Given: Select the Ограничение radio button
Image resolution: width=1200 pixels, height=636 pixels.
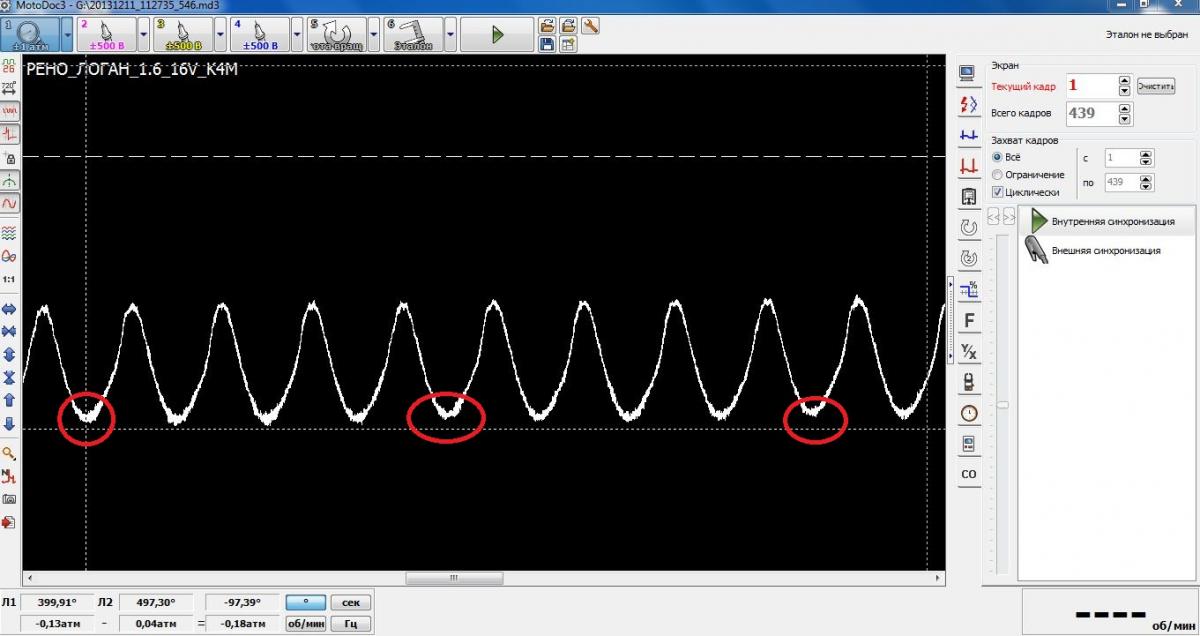Looking at the screenshot, I should (997, 174).
